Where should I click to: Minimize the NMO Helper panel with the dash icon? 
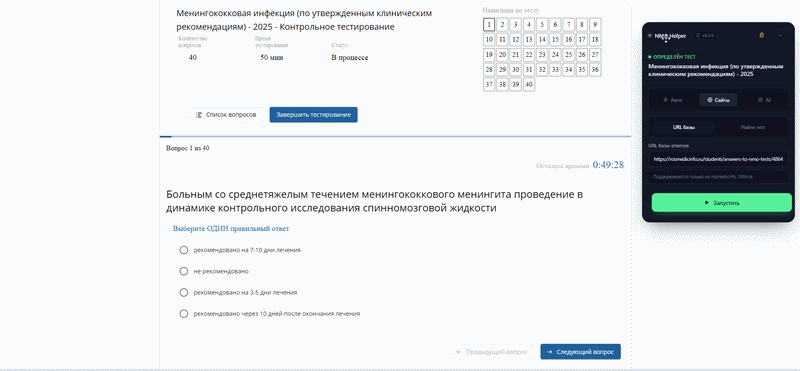coord(780,35)
